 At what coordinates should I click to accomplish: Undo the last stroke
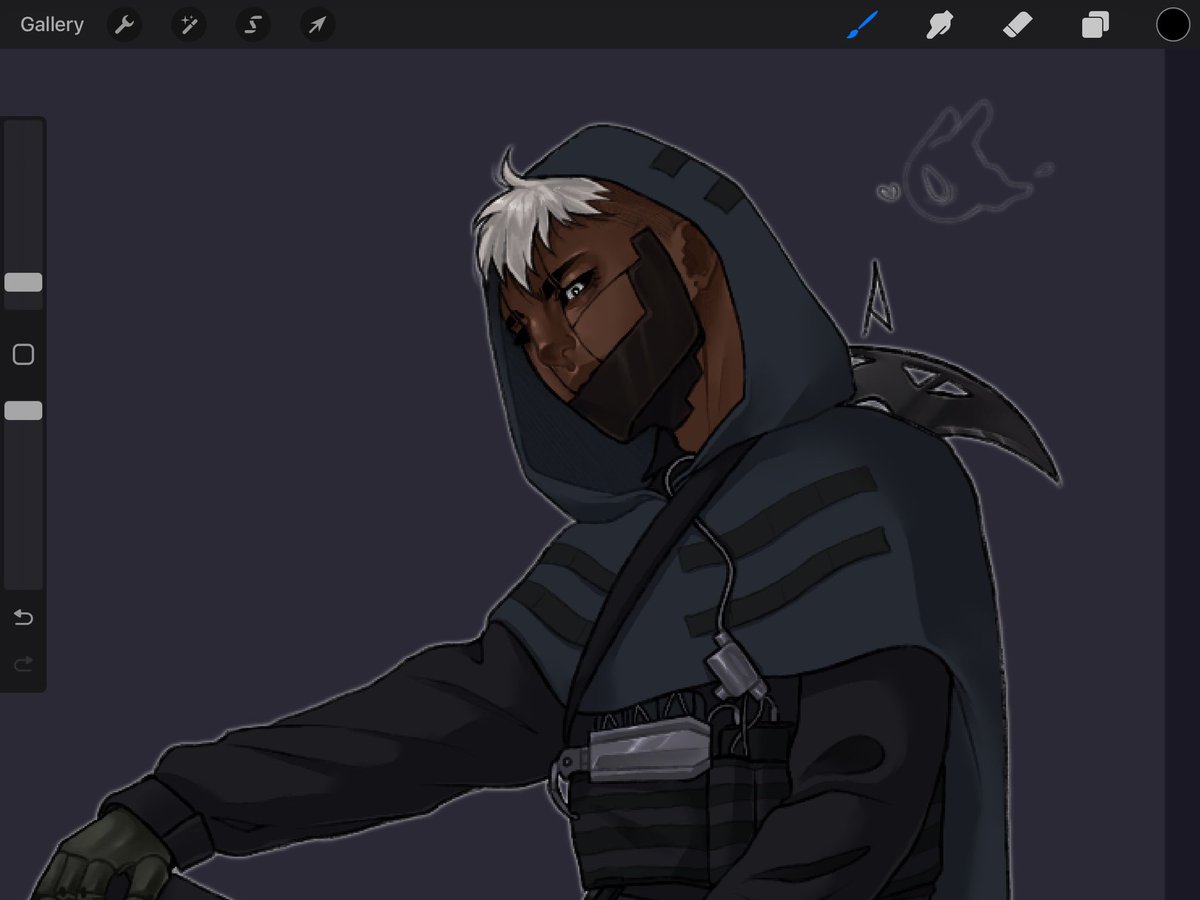(23, 617)
